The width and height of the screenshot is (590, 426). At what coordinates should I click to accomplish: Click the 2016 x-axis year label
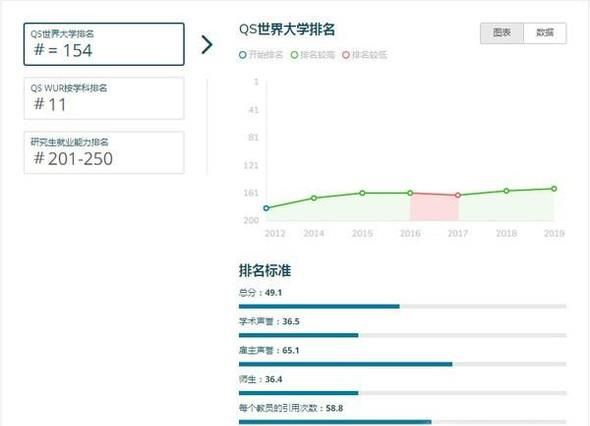[410, 233]
